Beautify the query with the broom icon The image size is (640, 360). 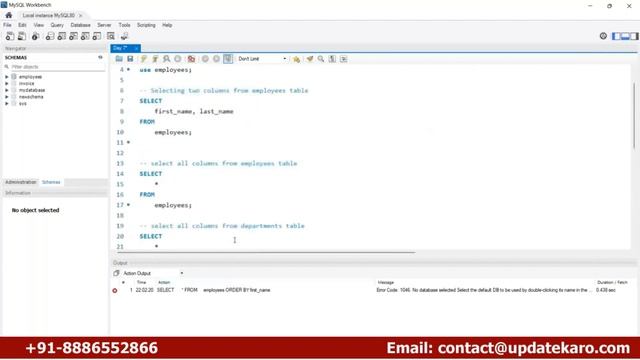pyautogui.click(x=310, y=59)
